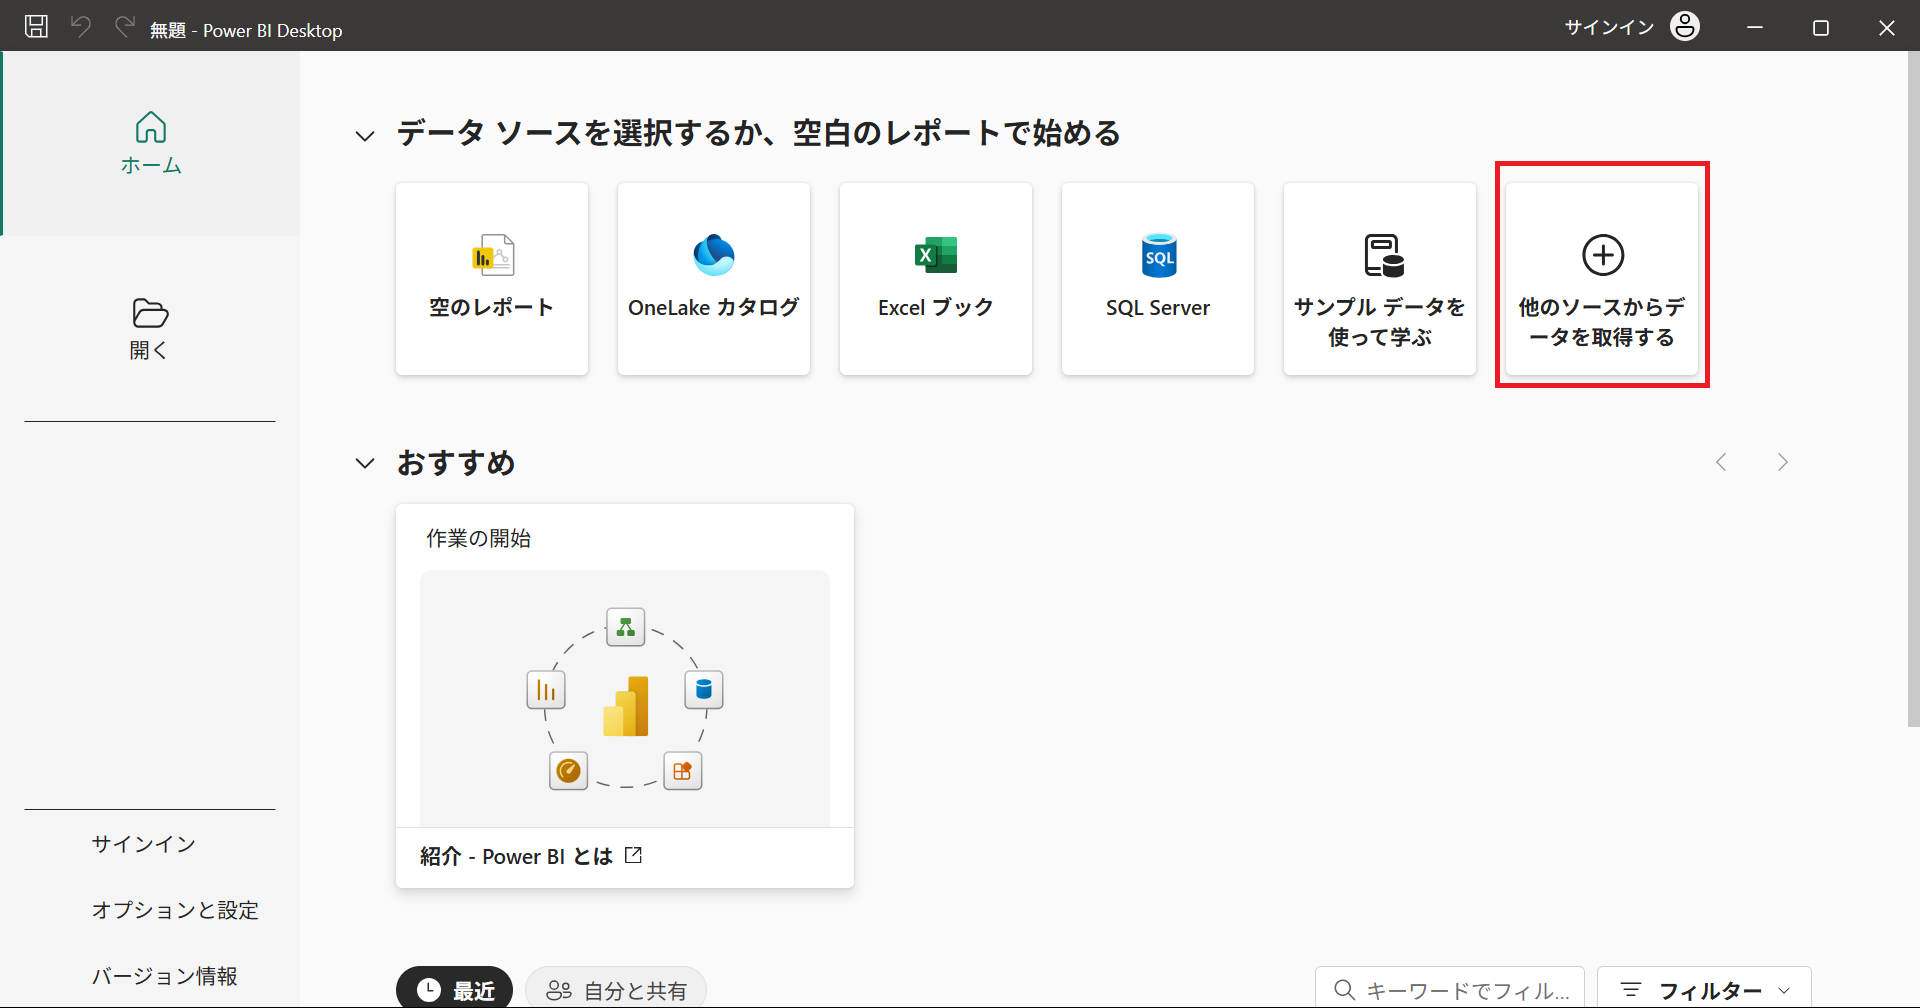Image resolution: width=1920 pixels, height=1008 pixels.
Task: Maximize the Power BI Desktop window
Action: [x=1821, y=27]
